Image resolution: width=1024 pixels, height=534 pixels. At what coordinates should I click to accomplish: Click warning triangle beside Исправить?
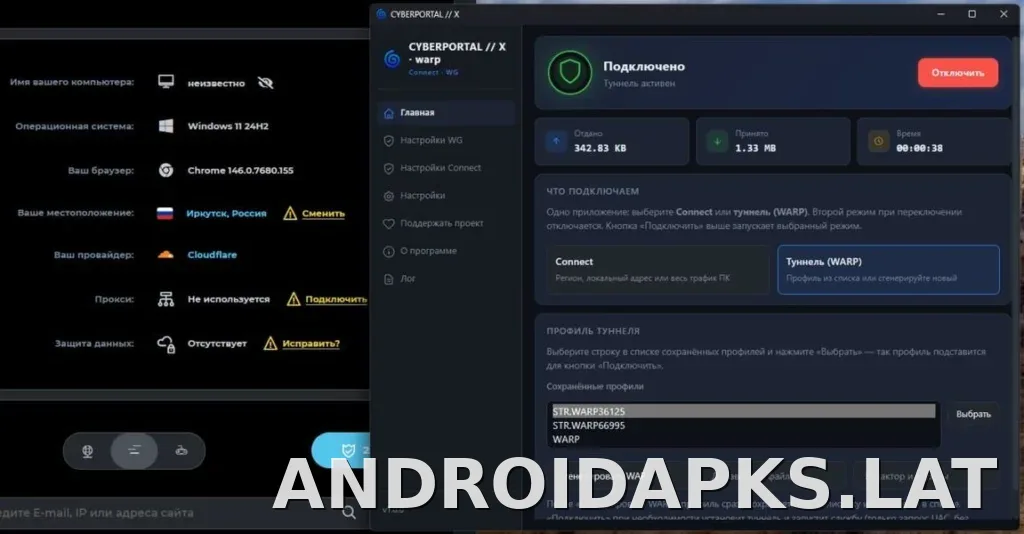[x=270, y=343]
